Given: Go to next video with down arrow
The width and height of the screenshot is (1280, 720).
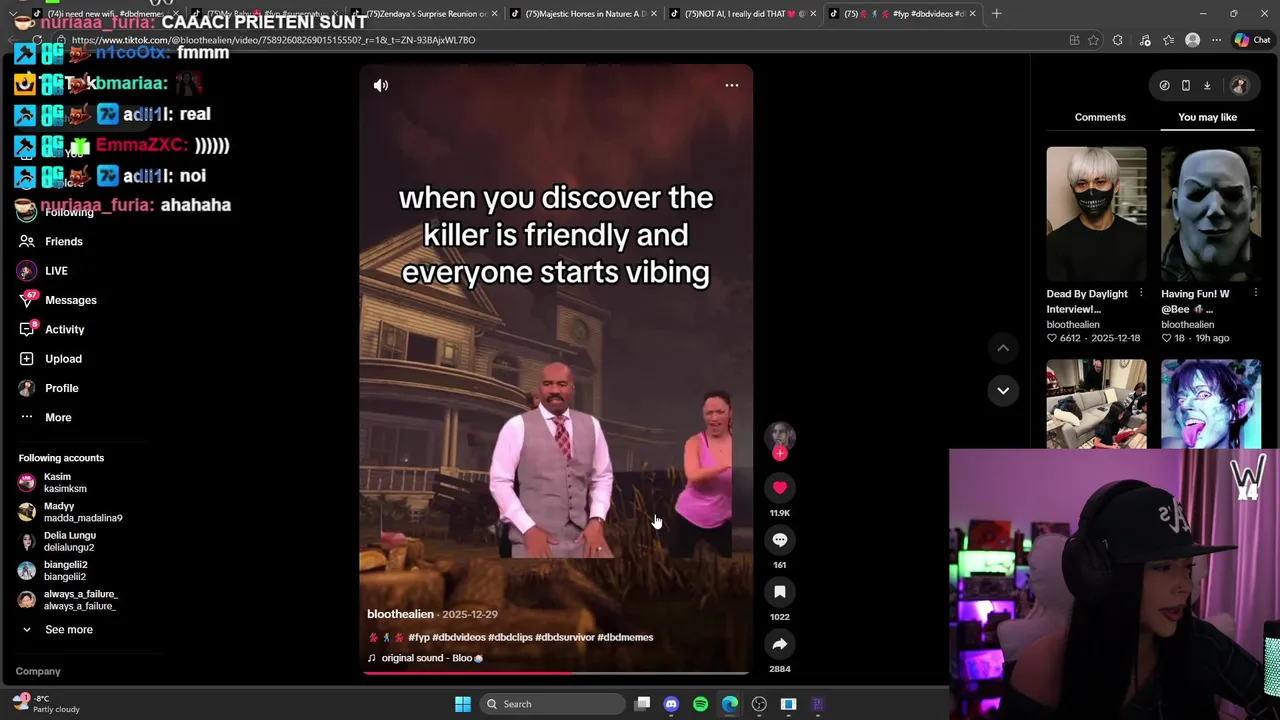Looking at the screenshot, I should point(1003,390).
